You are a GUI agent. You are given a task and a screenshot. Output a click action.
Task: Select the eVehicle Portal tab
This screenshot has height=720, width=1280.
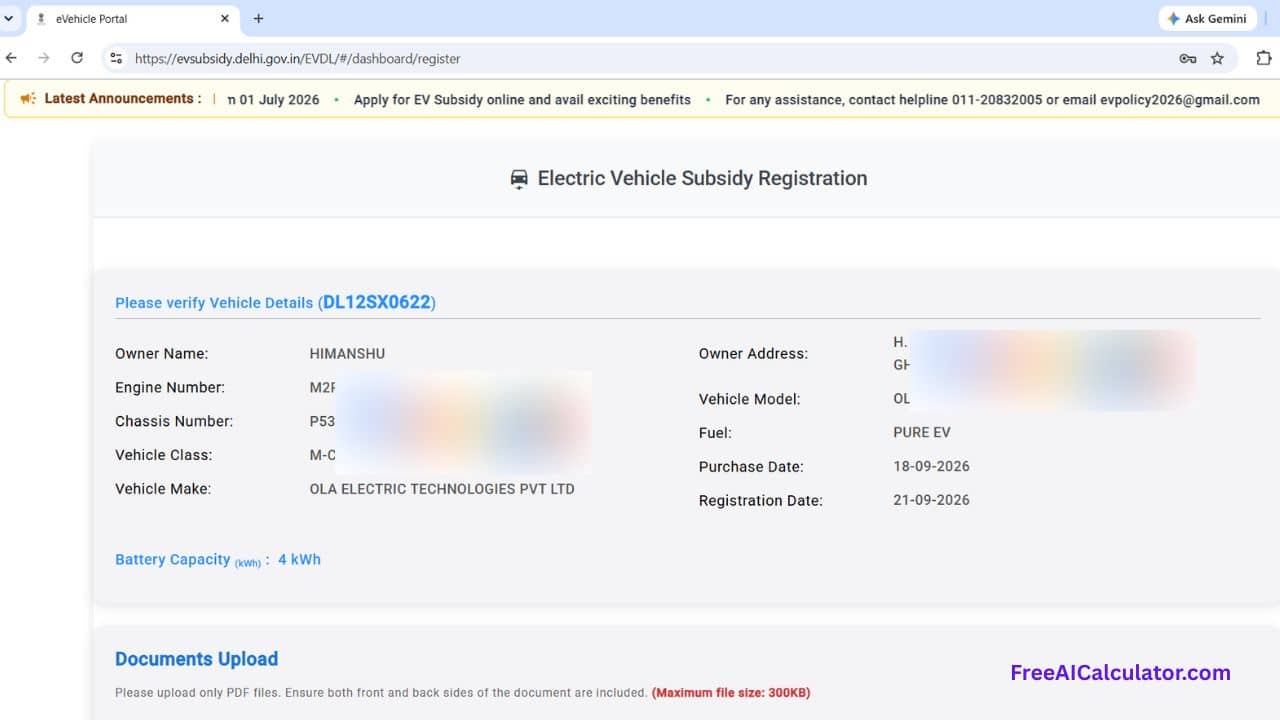coord(133,18)
